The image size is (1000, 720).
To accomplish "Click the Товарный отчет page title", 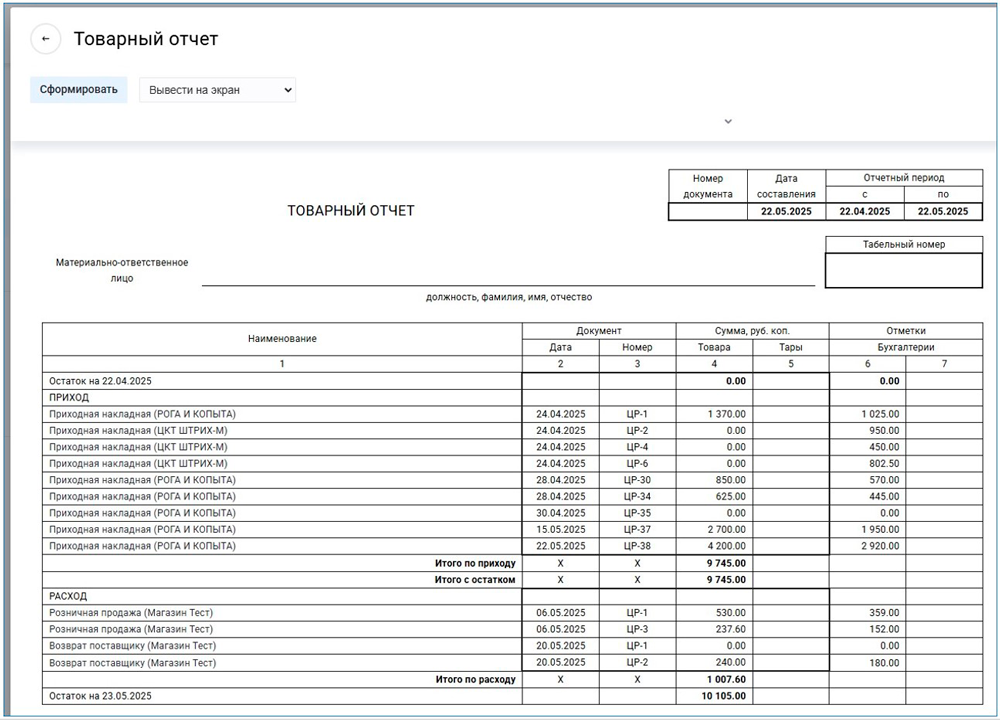I will click(x=146, y=39).
